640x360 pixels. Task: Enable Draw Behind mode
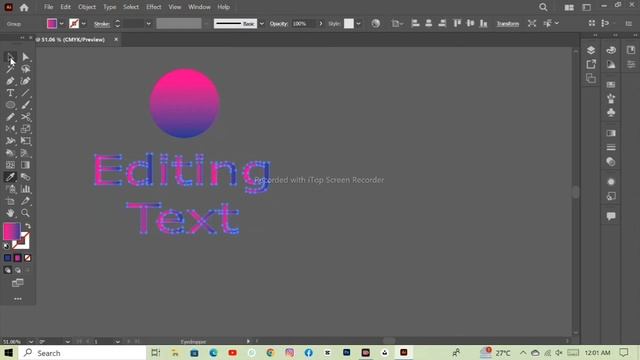point(18,270)
